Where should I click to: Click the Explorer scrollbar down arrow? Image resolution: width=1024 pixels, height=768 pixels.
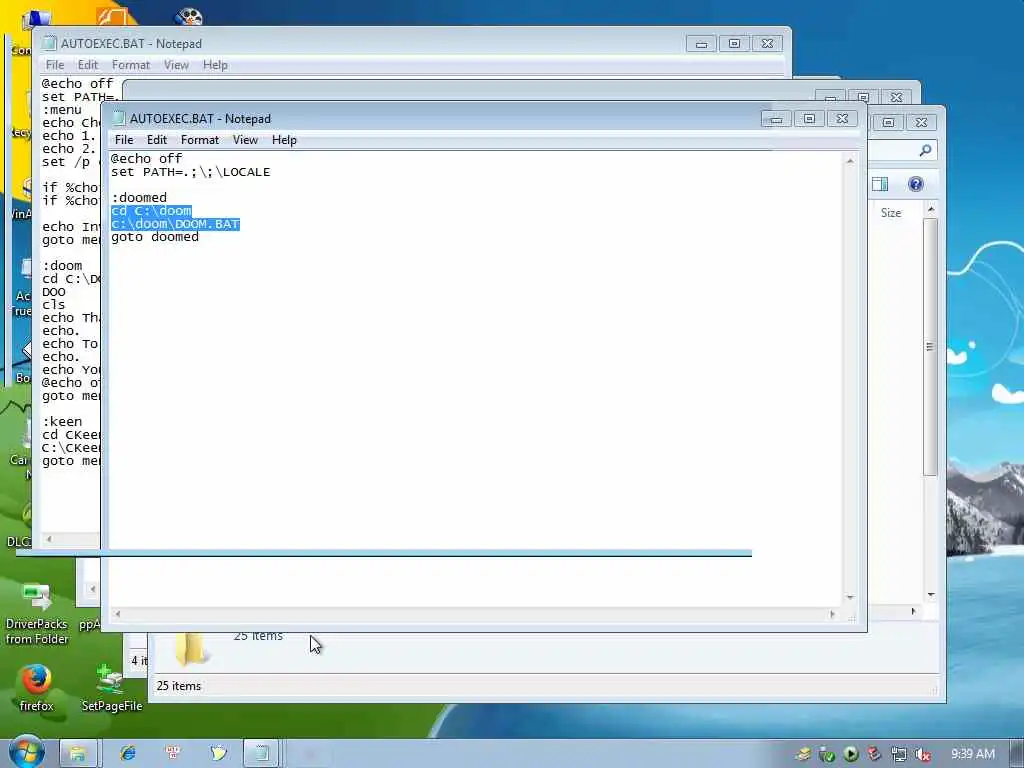[x=931, y=595]
